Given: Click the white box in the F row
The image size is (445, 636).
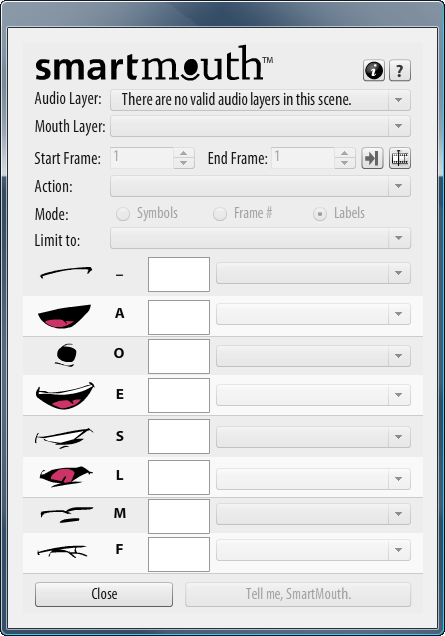Looking at the screenshot, I should (x=179, y=554).
